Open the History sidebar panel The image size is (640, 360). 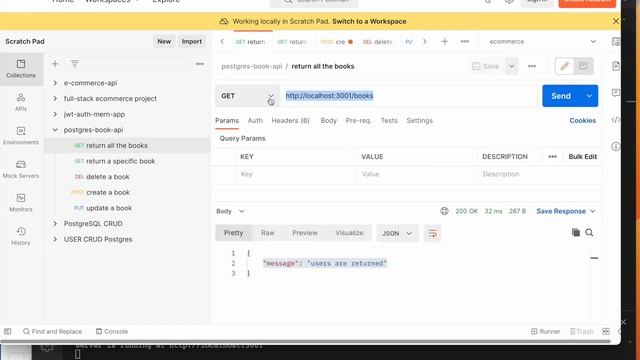pyautogui.click(x=21, y=236)
